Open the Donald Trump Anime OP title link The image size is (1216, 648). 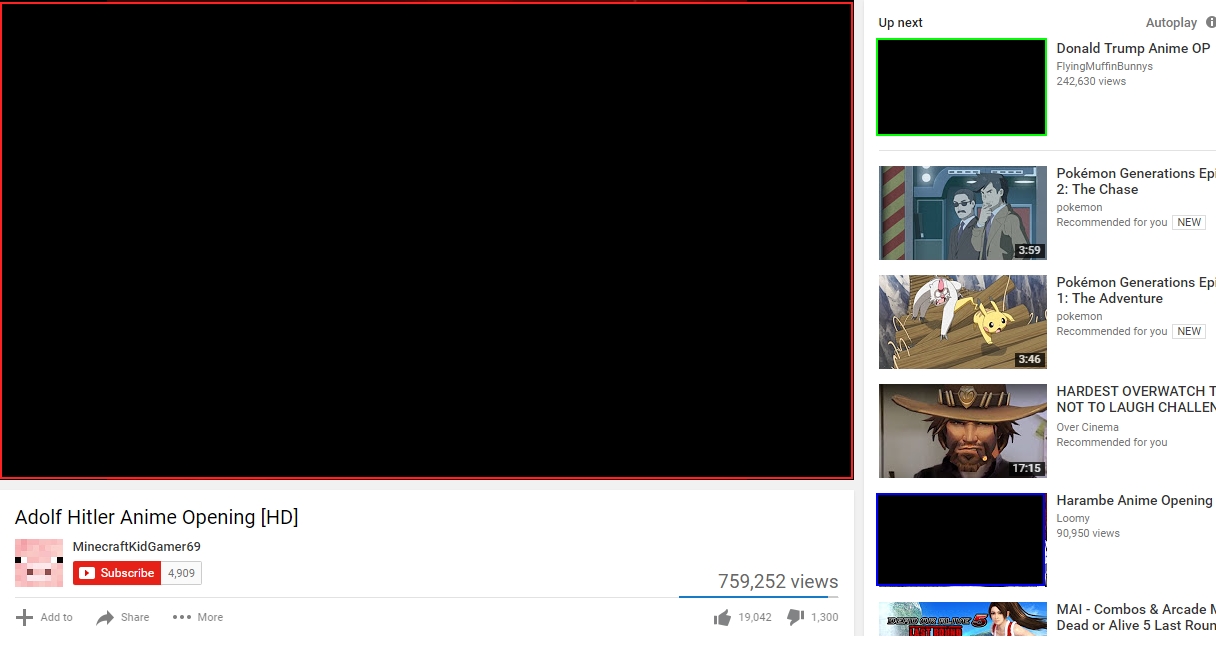click(1133, 48)
